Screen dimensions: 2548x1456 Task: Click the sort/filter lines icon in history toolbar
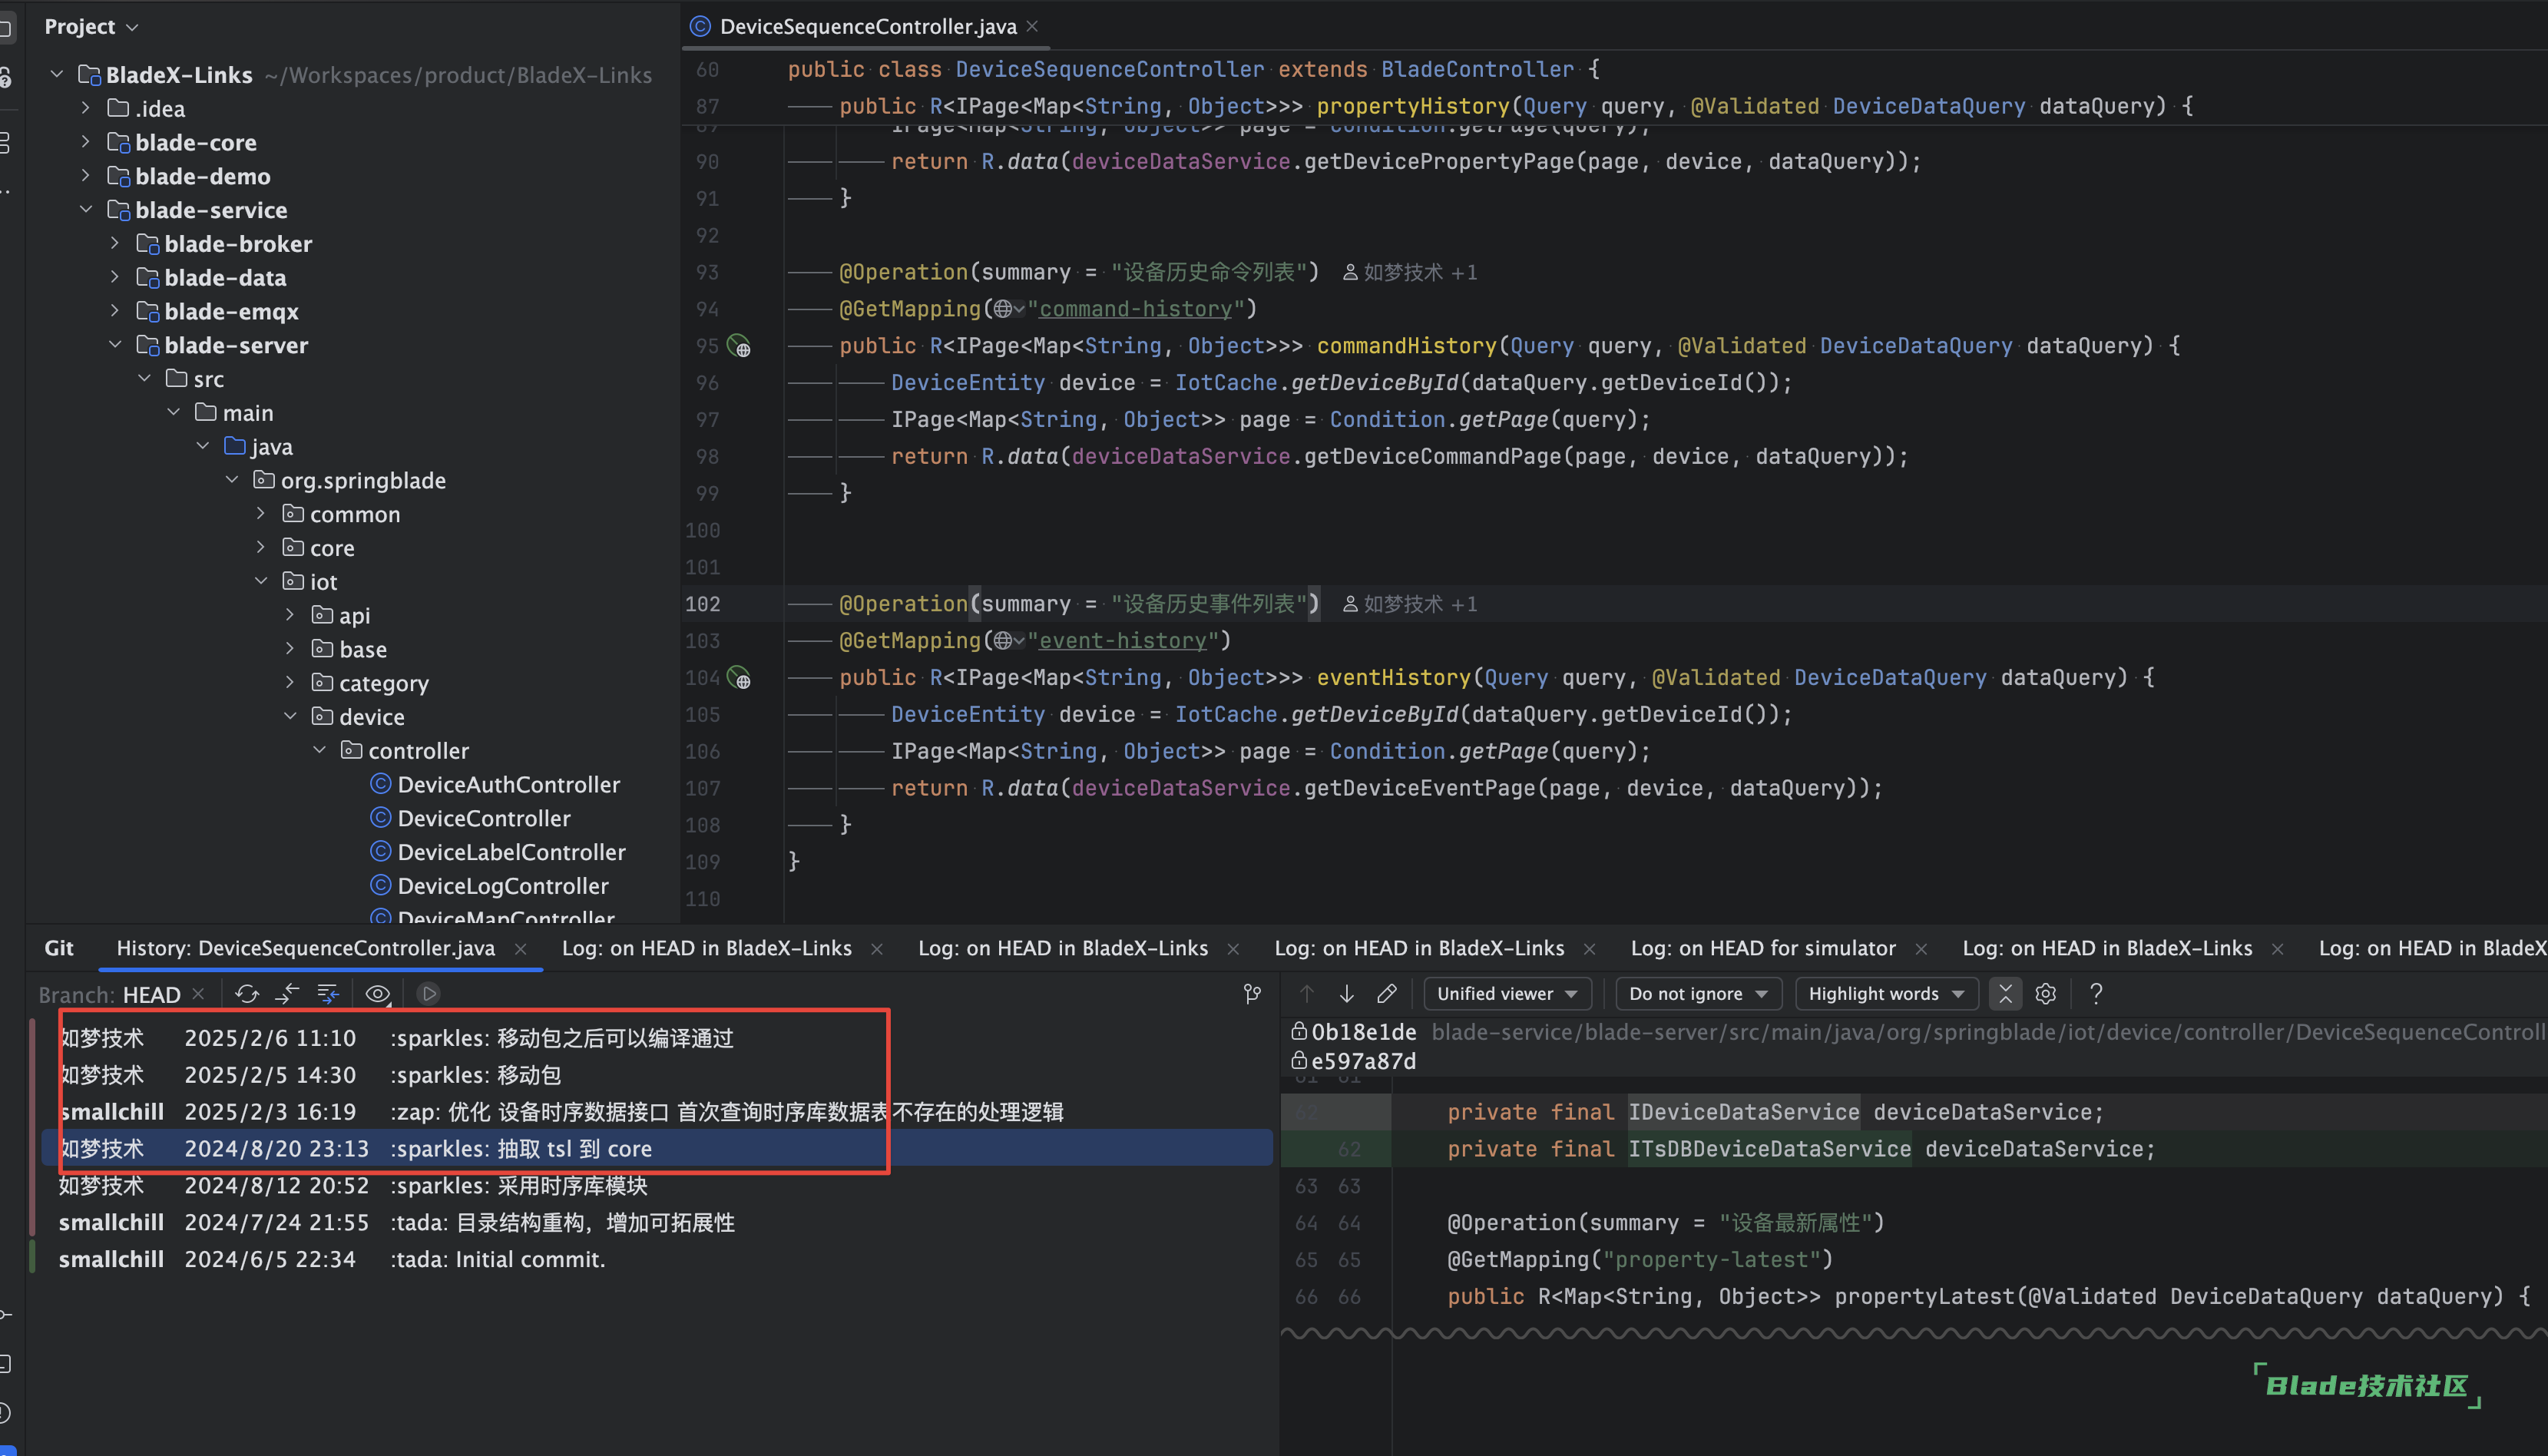pos(328,994)
